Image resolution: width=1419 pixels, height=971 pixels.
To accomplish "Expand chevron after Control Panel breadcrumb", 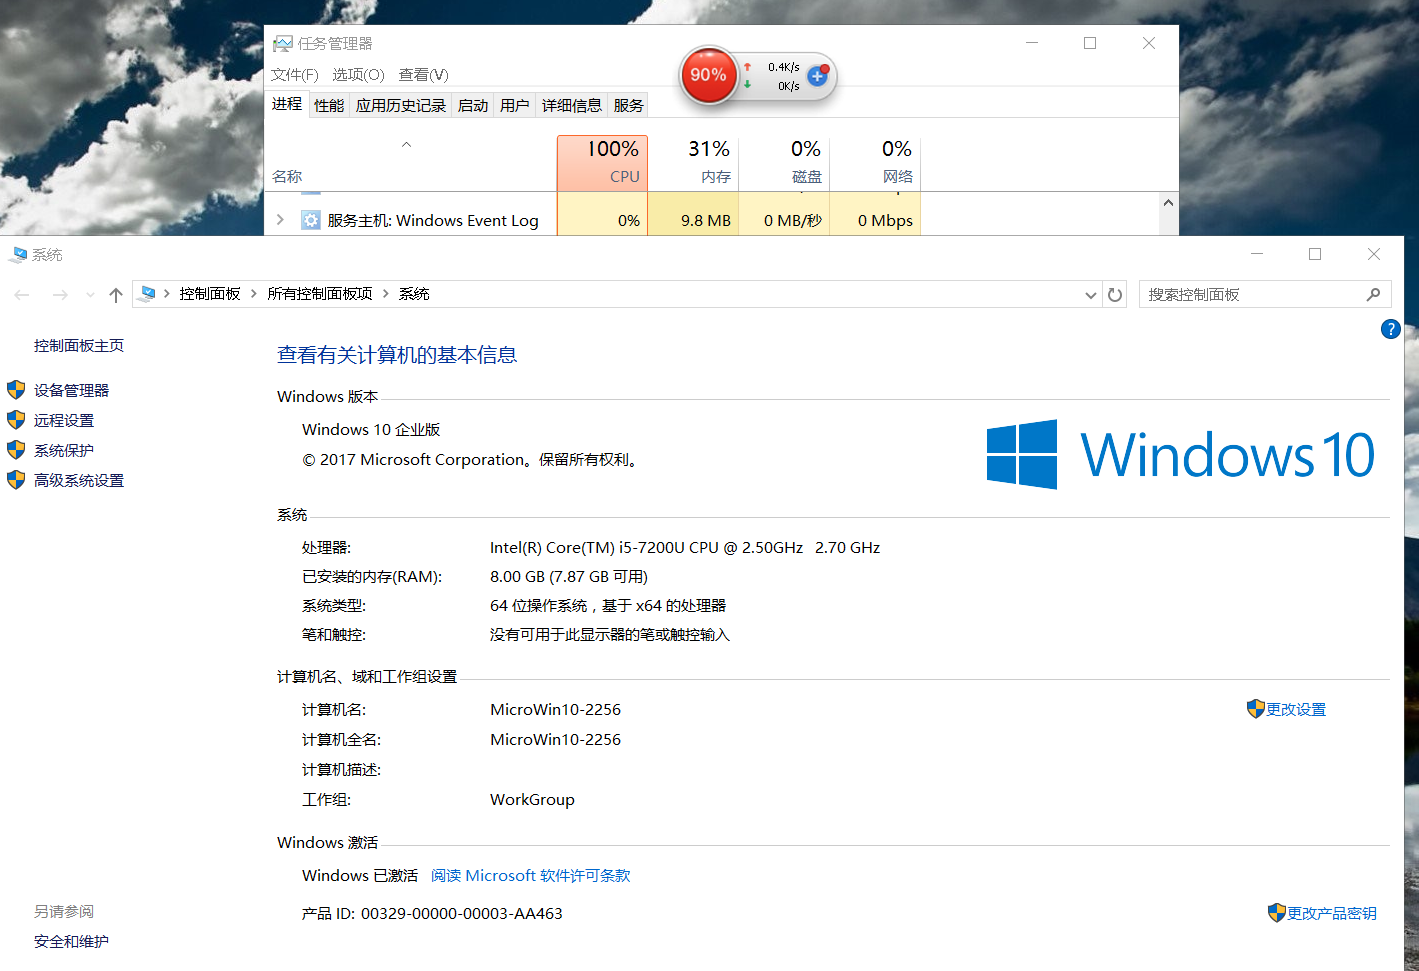I will (x=254, y=294).
